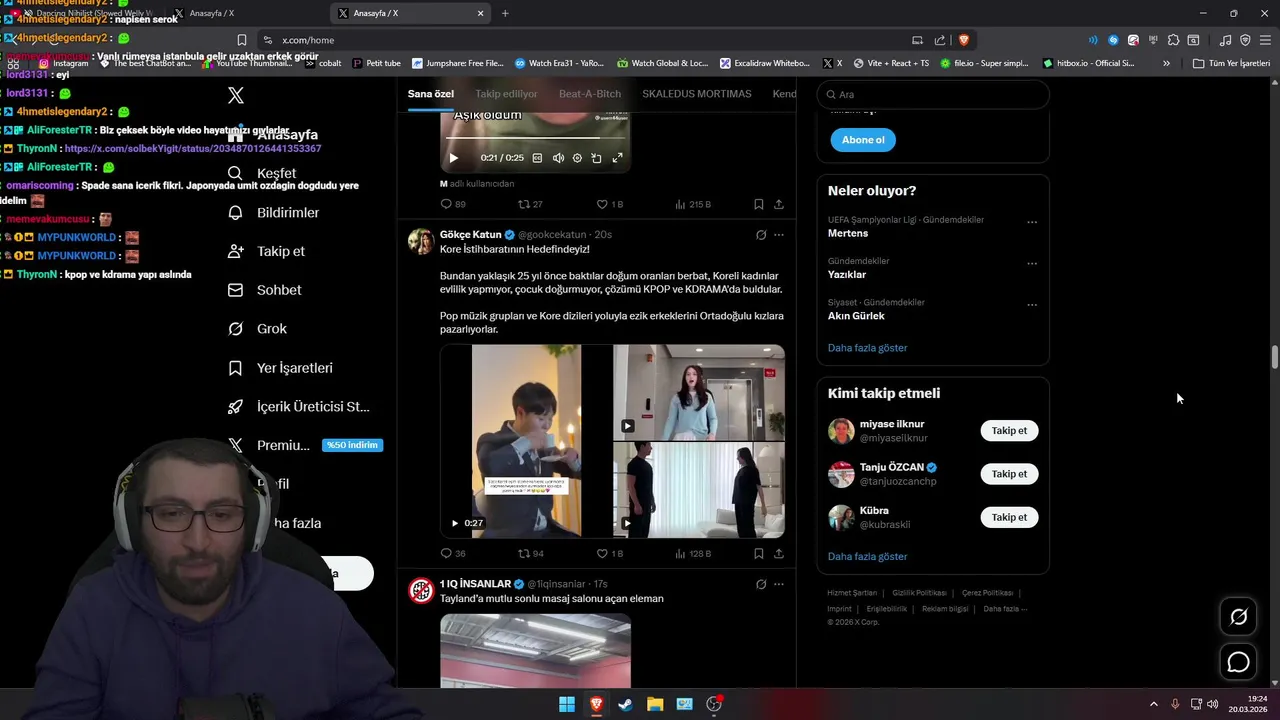Open ThyronN's x.com link in chat

click(x=193, y=149)
